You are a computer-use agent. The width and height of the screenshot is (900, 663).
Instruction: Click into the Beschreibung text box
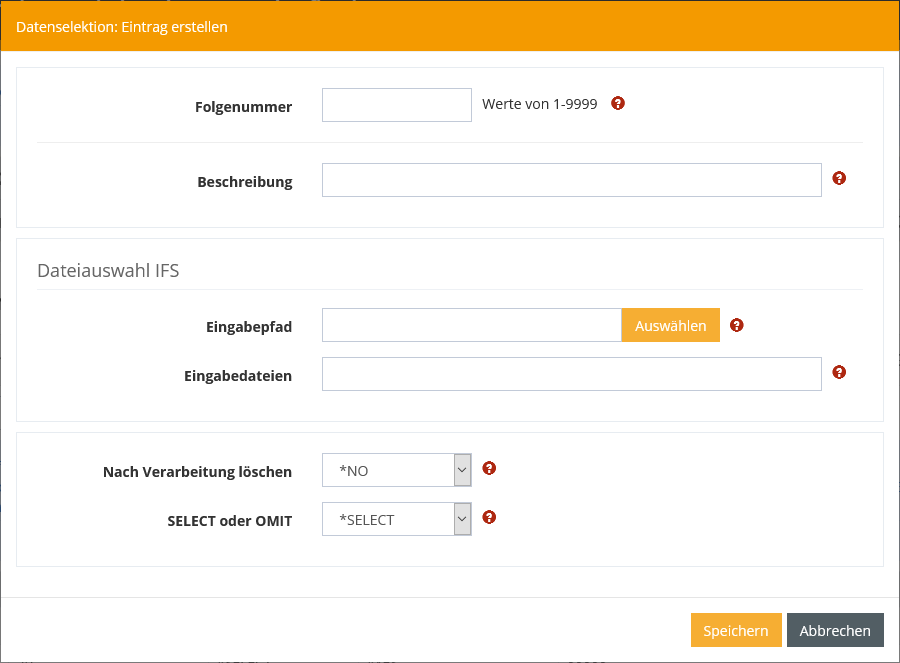click(x=571, y=180)
